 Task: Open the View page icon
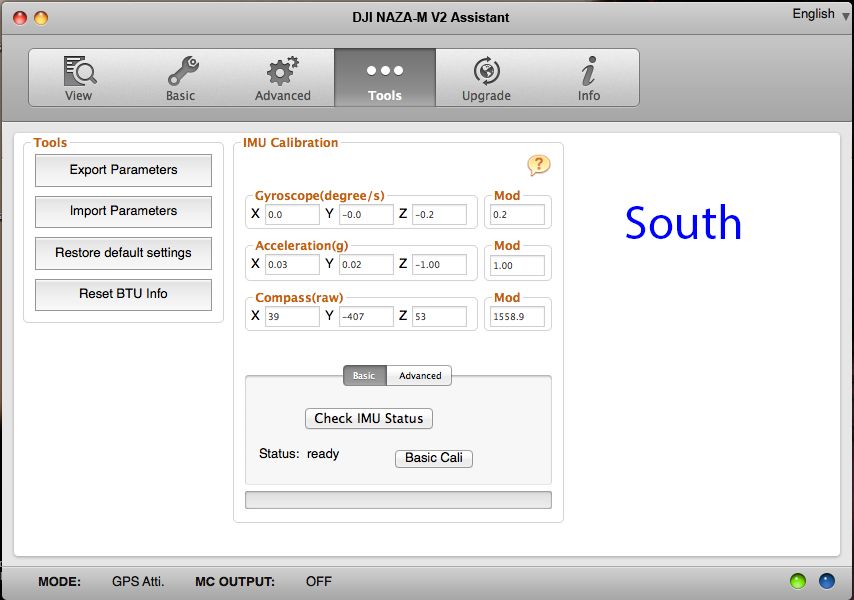pos(79,78)
